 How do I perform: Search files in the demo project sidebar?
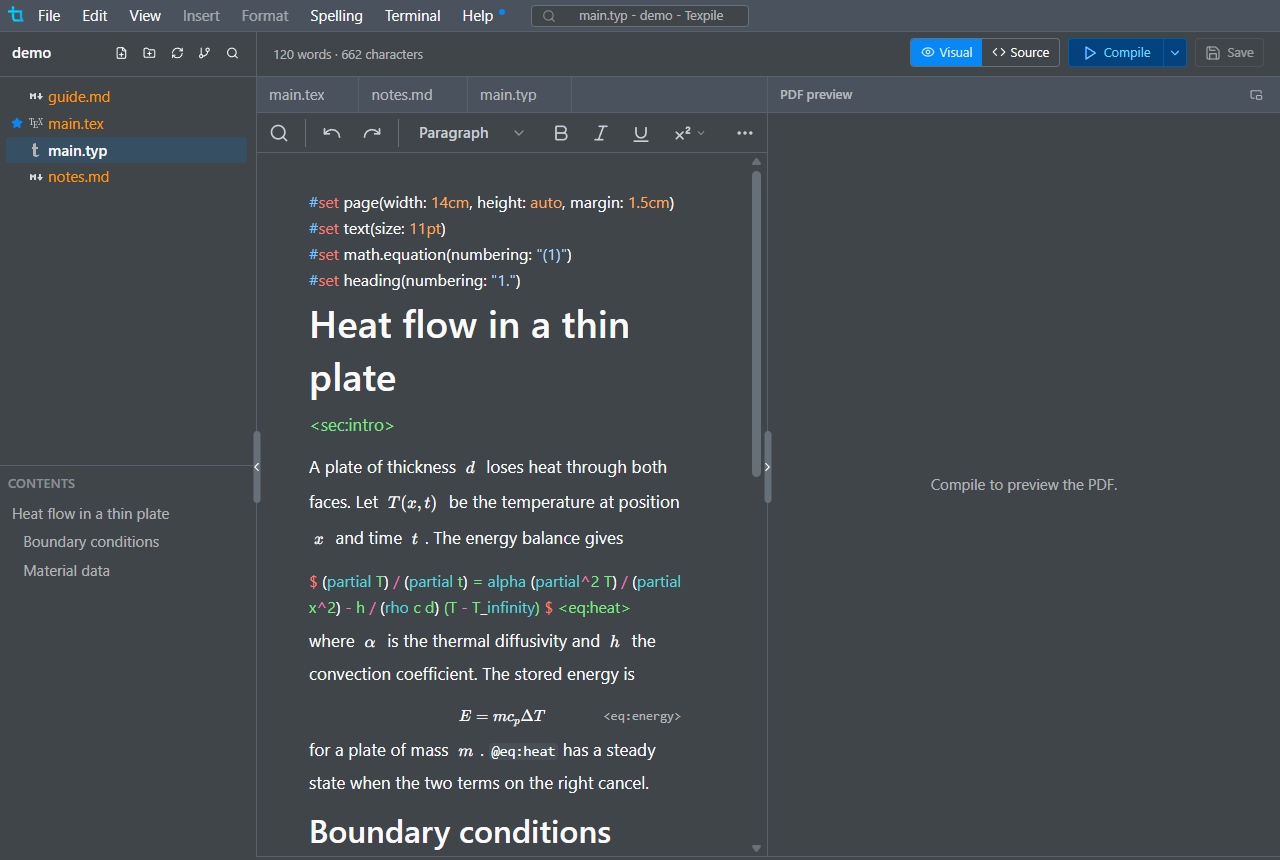(x=233, y=53)
